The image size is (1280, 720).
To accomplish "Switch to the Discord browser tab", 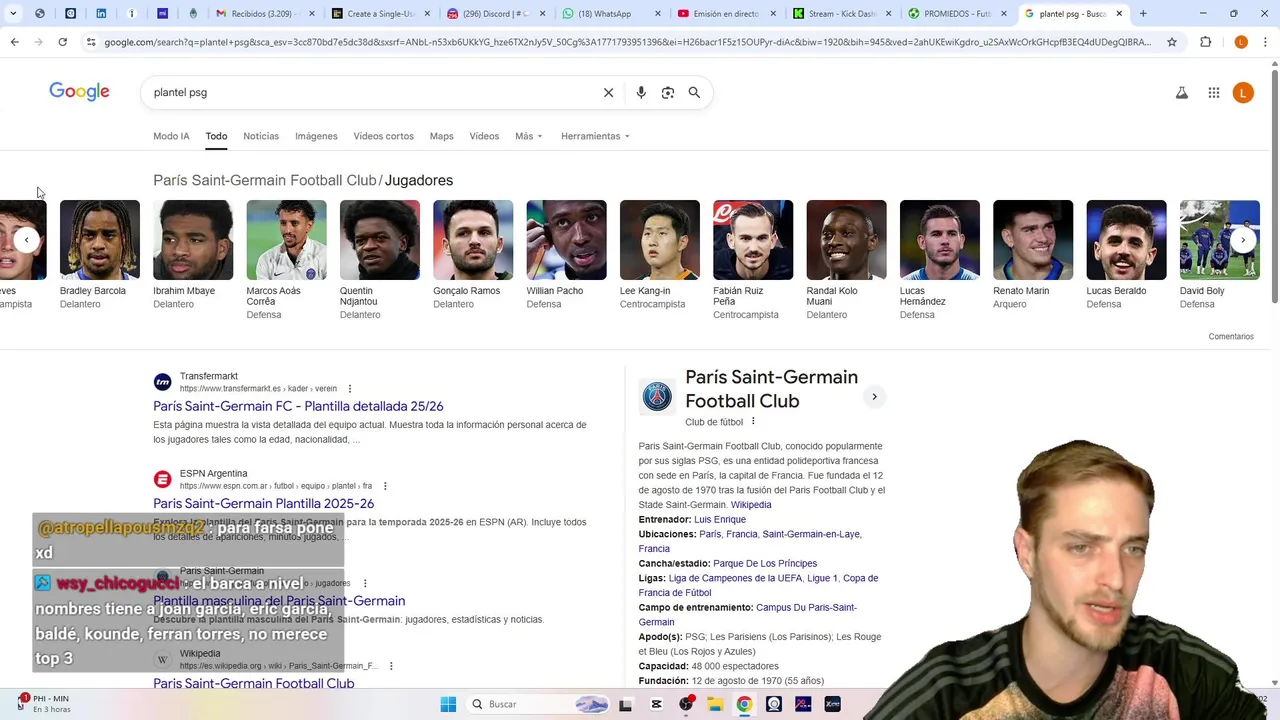I will [x=495, y=14].
